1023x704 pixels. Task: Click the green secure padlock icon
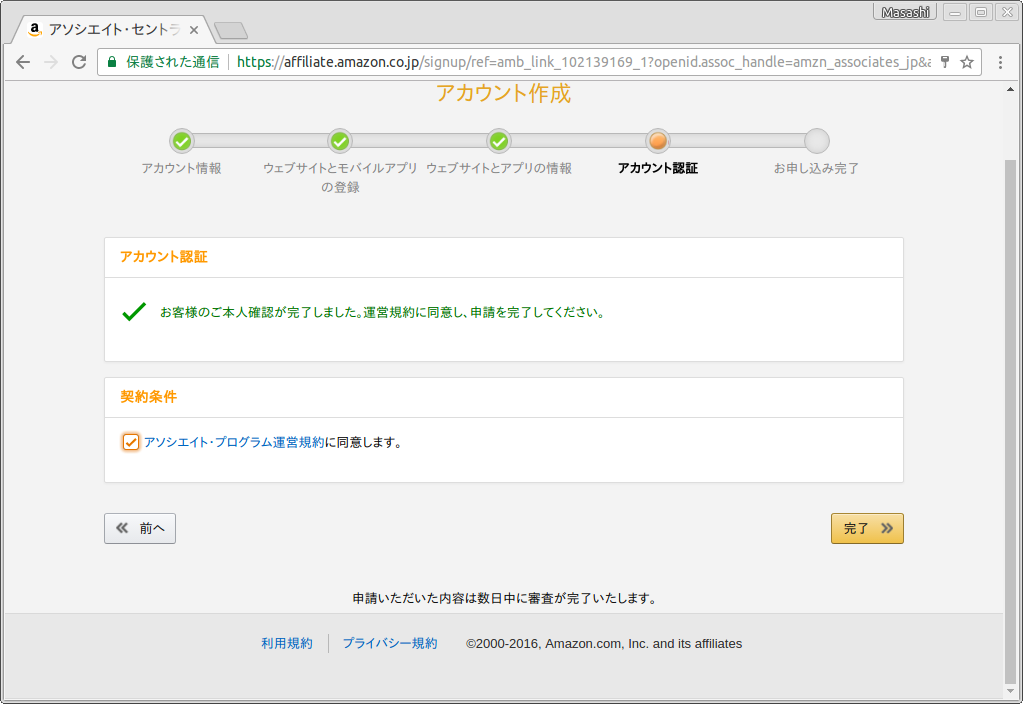(112, 62)
